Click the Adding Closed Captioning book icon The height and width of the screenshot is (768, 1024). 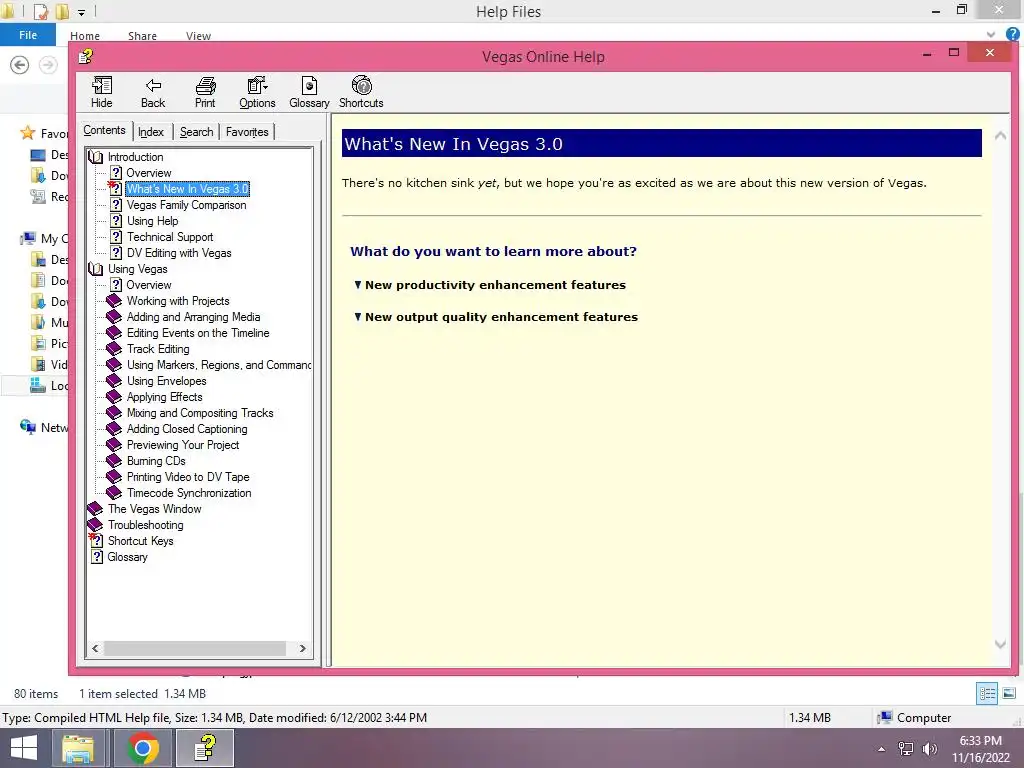(x=114, y=429)
